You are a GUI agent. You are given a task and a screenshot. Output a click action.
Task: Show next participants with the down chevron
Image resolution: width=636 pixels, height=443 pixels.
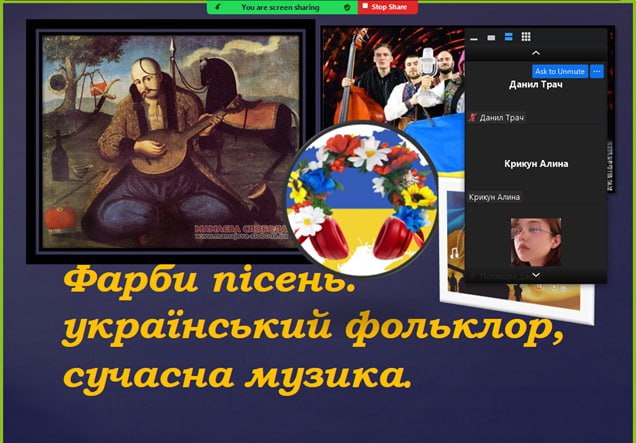pos(536,275)
